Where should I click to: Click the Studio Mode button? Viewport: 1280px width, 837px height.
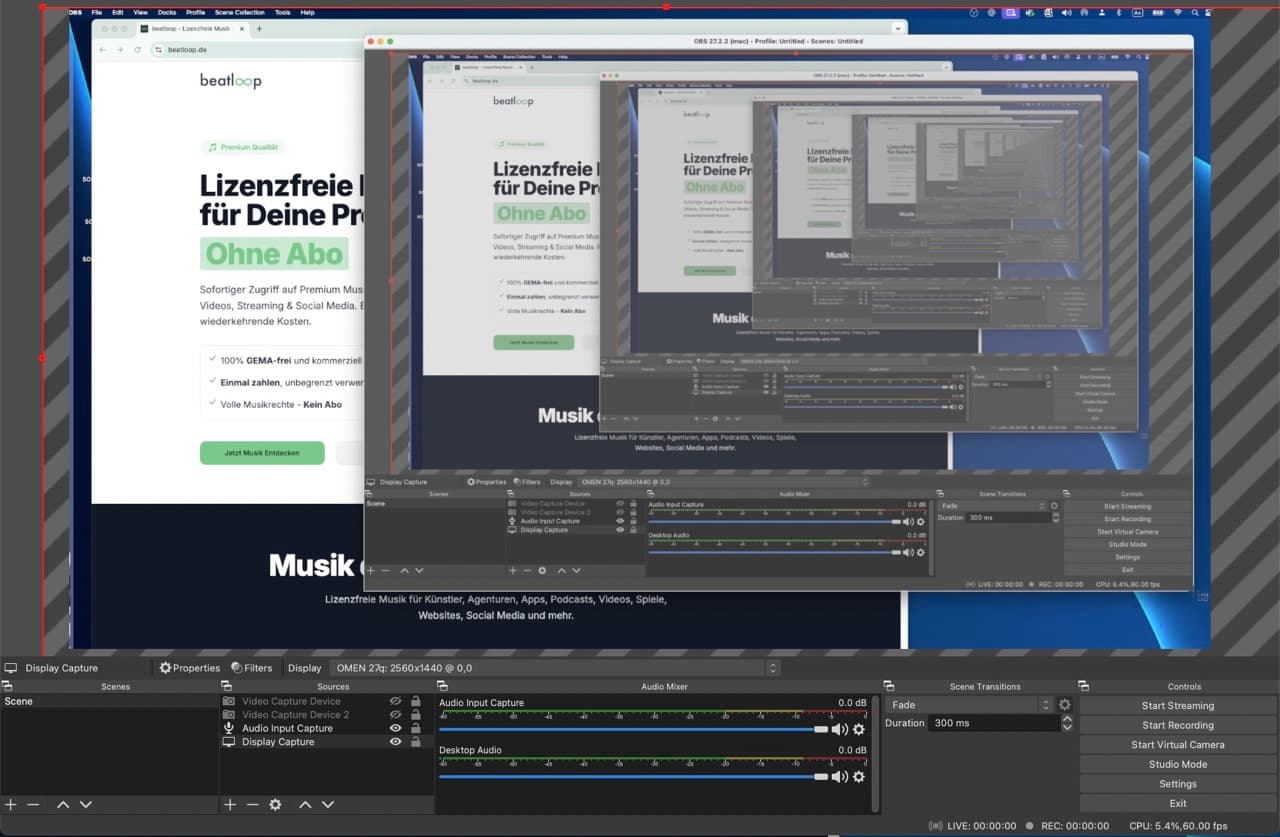tap(1177, 764)
